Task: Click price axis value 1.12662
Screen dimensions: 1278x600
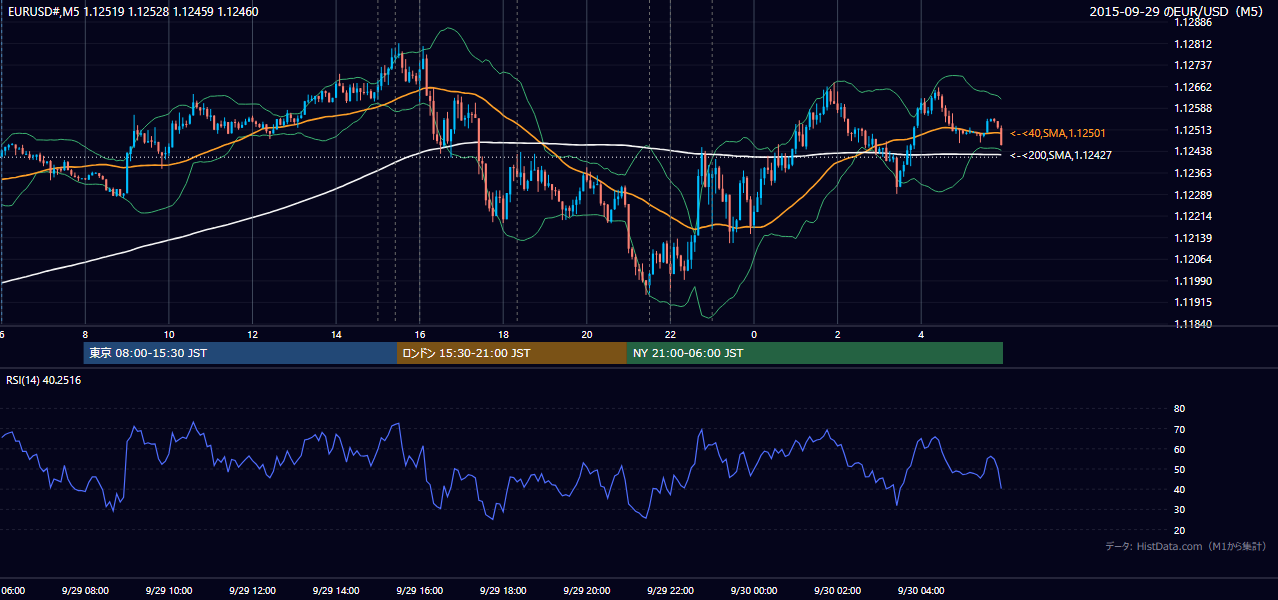Action: click(1194, 87)
